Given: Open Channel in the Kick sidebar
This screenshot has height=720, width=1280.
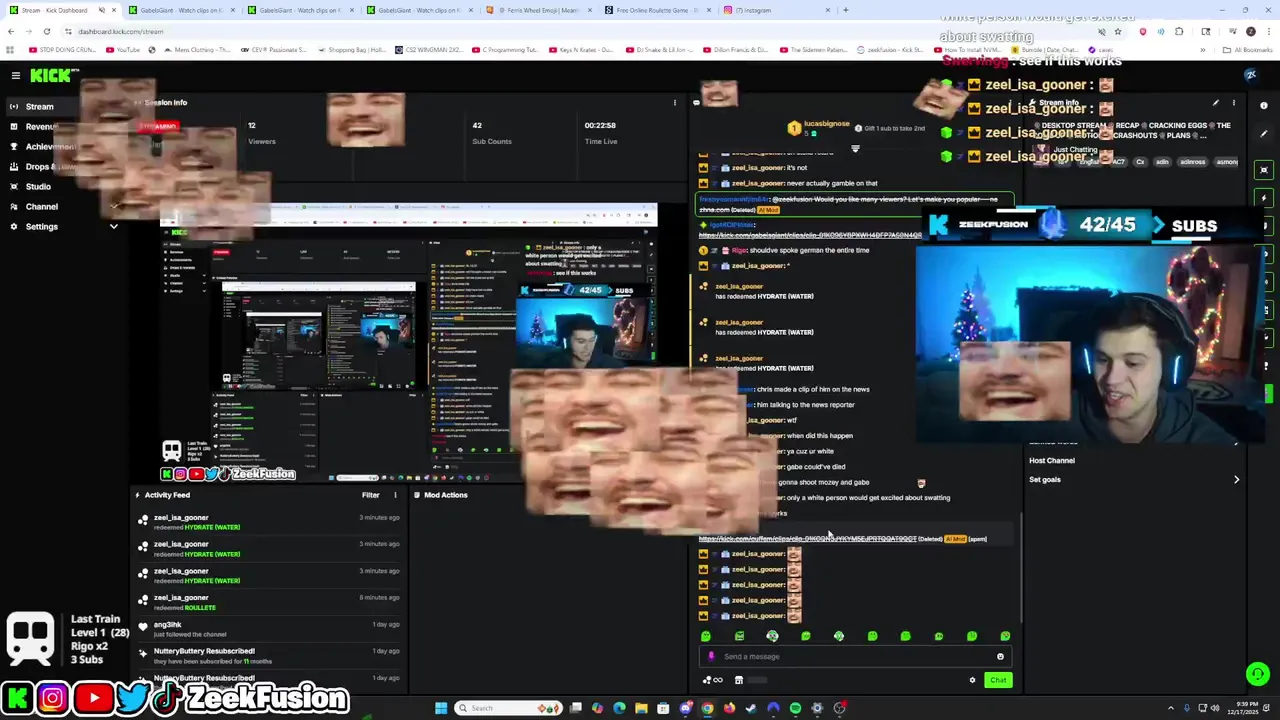Looking at the screenshot, I should coord(41,206).
